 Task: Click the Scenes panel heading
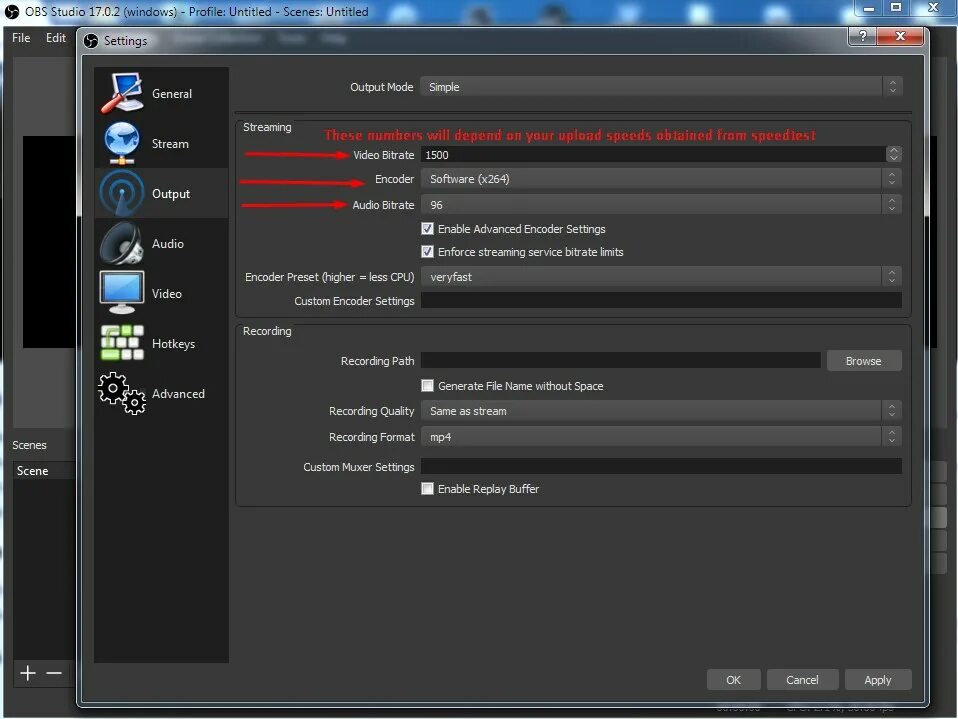[x=29, y=445]
